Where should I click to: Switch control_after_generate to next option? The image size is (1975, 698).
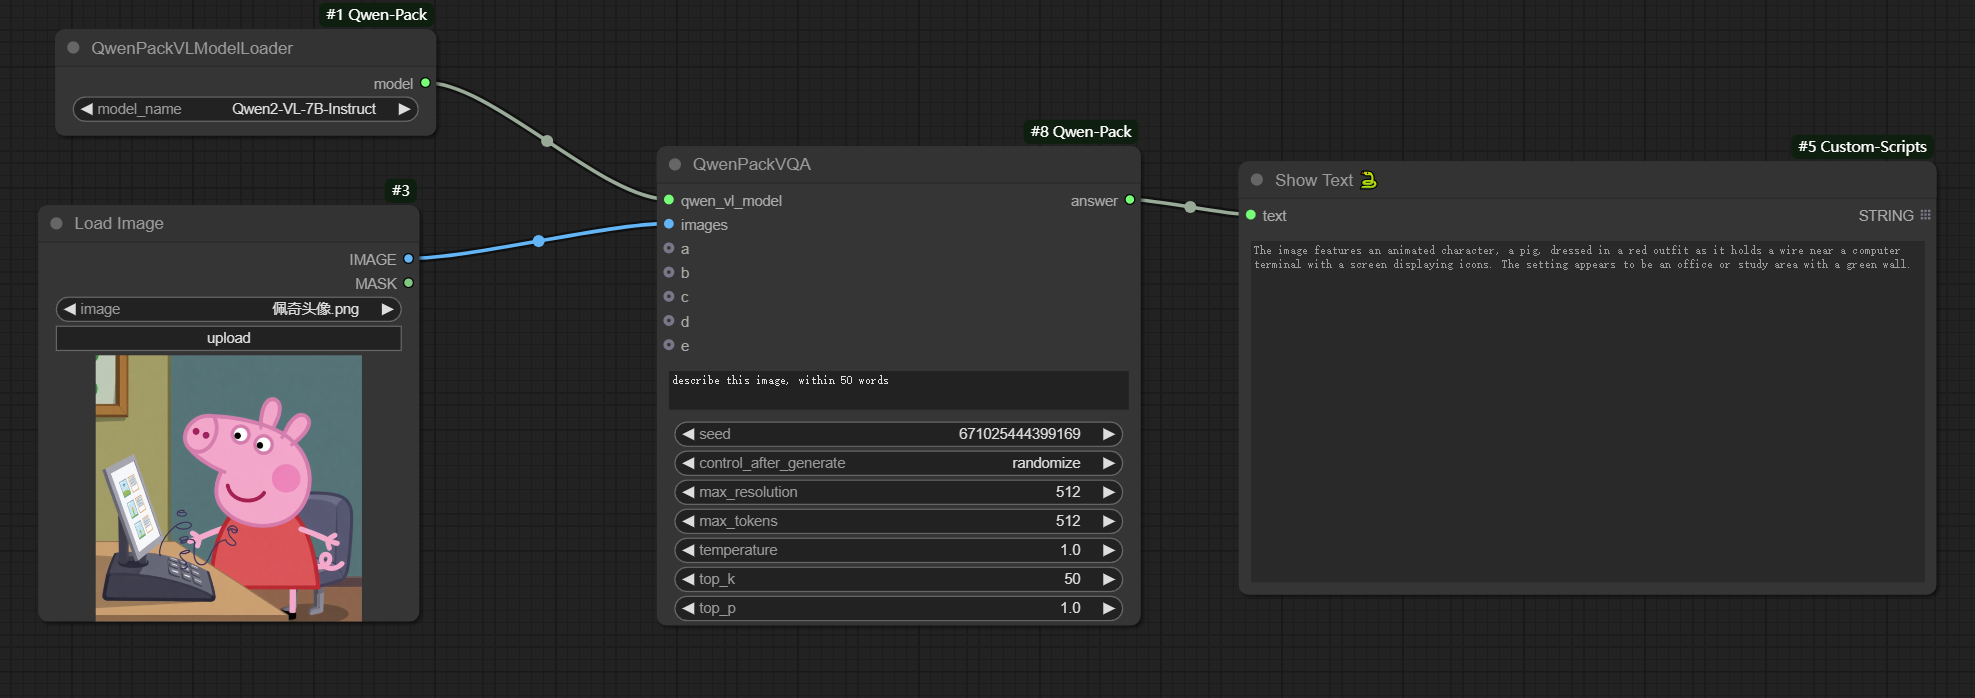1108,463
